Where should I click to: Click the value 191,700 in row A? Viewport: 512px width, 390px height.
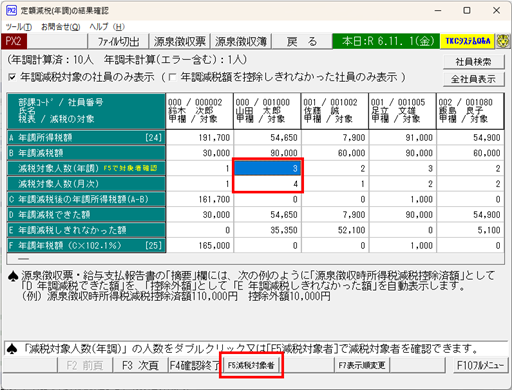click(214, 138)
